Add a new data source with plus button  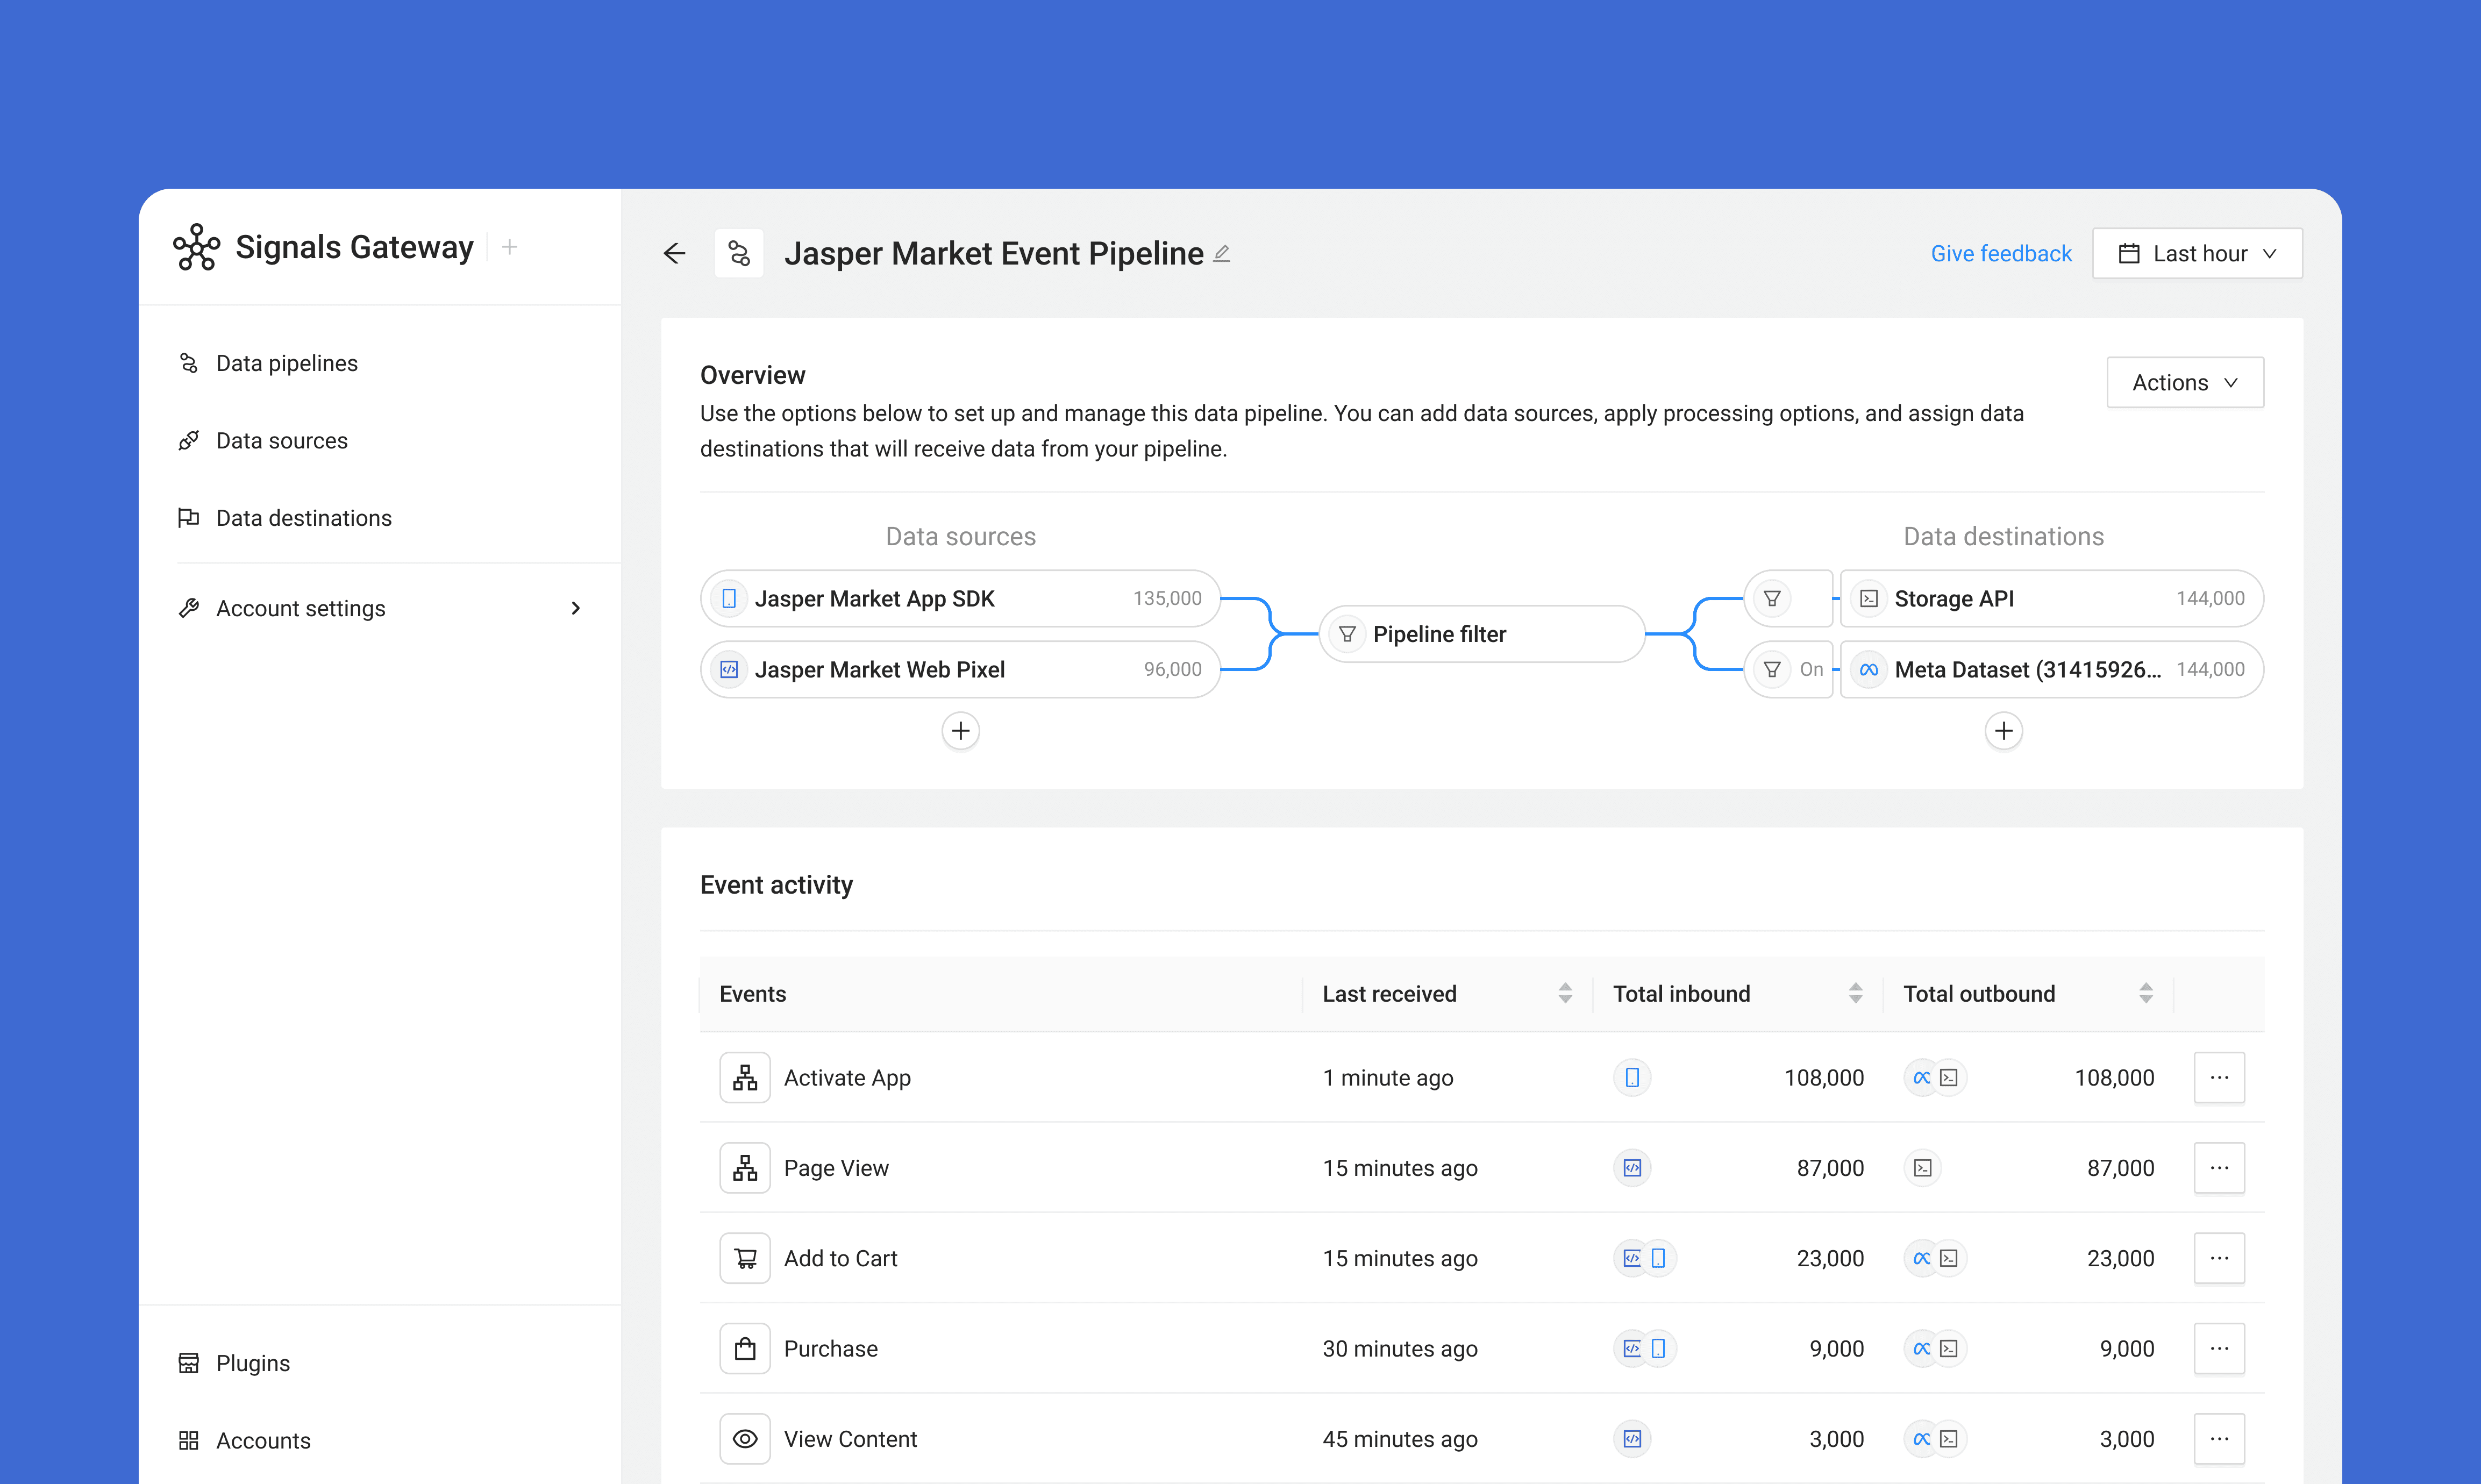[x=960, y=731]
